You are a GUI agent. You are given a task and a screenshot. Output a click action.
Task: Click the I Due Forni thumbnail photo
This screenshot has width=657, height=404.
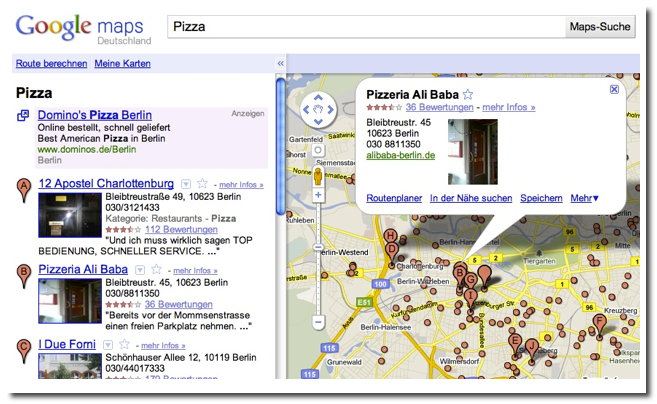(x=70, y=366)
